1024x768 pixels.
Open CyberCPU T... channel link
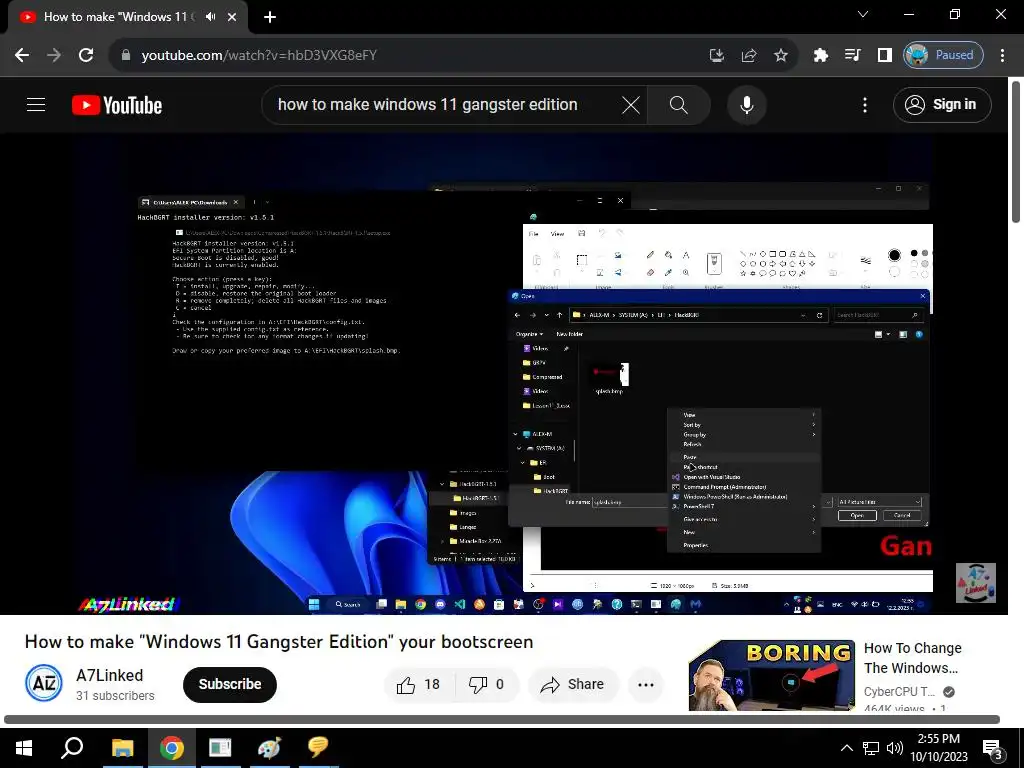(899, 692)
